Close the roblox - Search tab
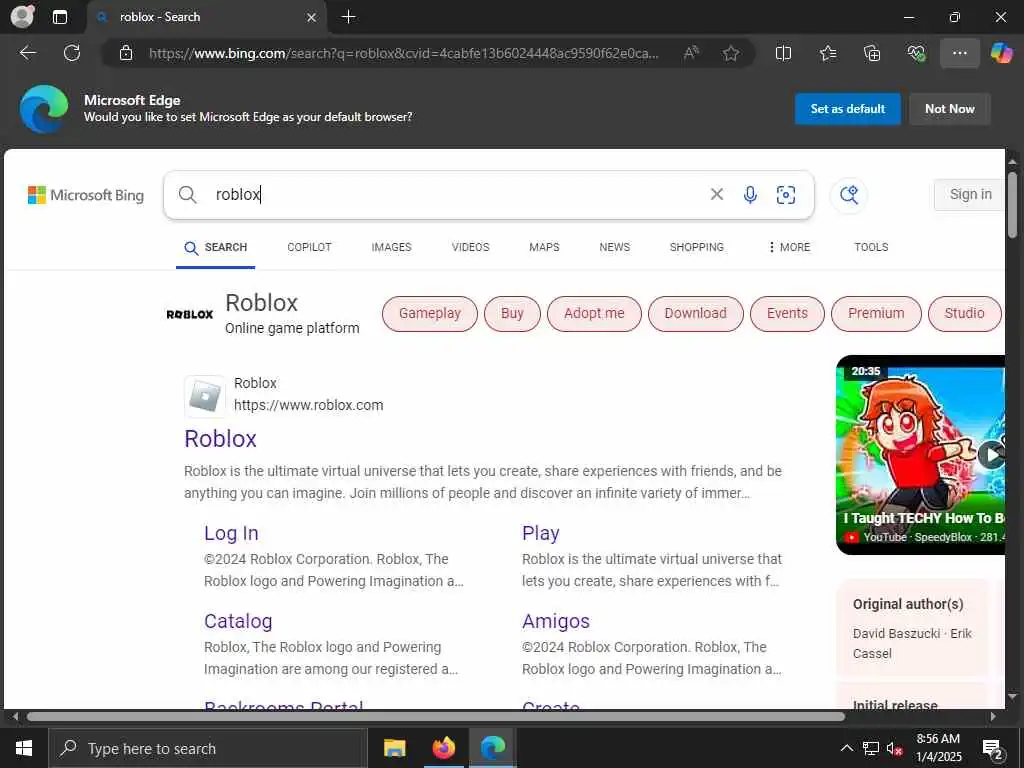Screen dimensions: 1024x768 coord(312,18)
